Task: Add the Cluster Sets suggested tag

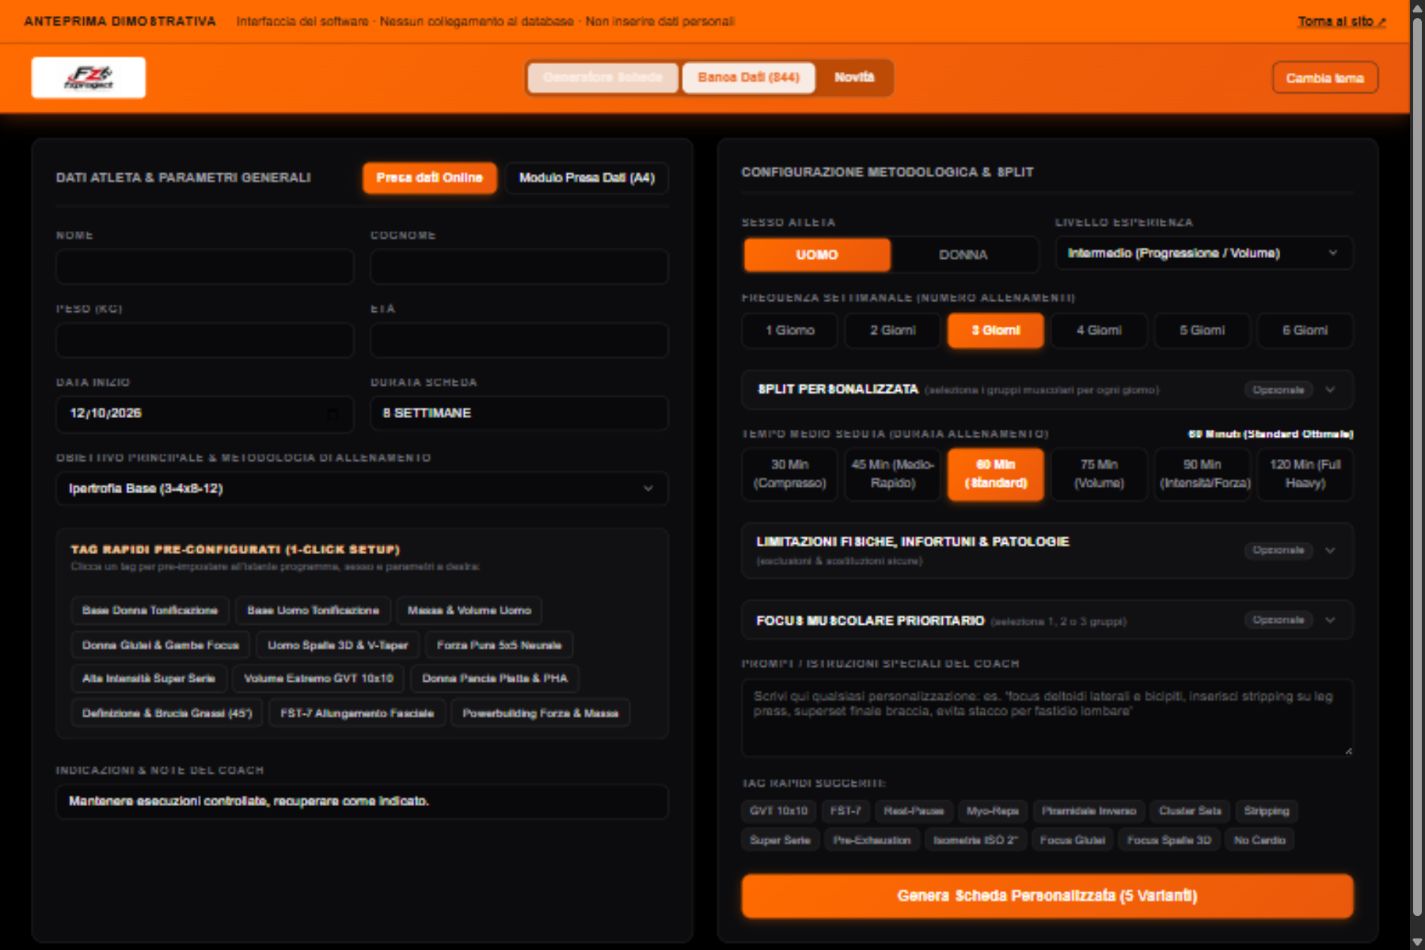Action: point(1190,812)
